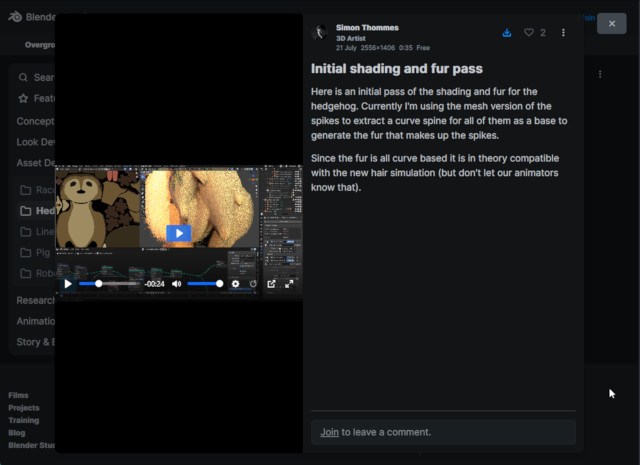Click the post title Initial shading and fur pass

397,69
